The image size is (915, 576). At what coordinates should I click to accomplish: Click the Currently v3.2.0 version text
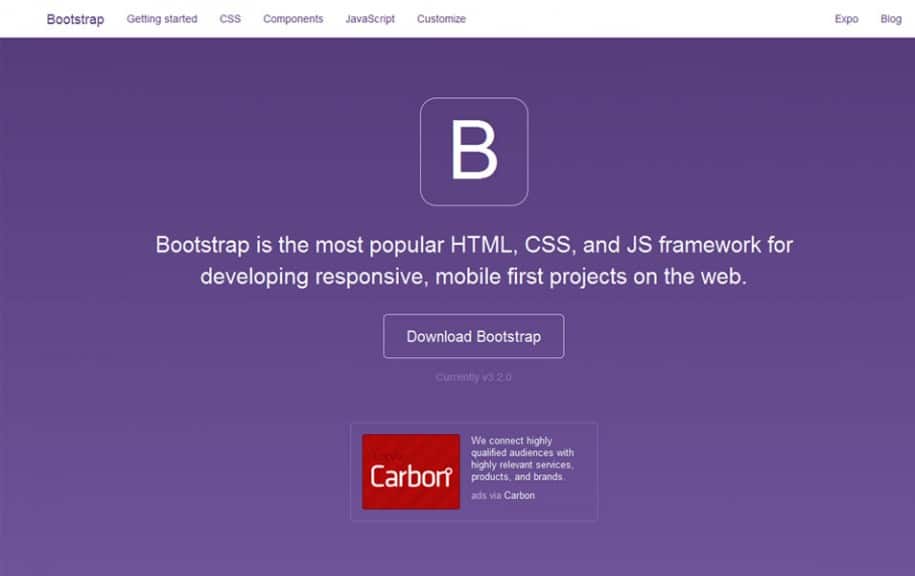[473, 377]
